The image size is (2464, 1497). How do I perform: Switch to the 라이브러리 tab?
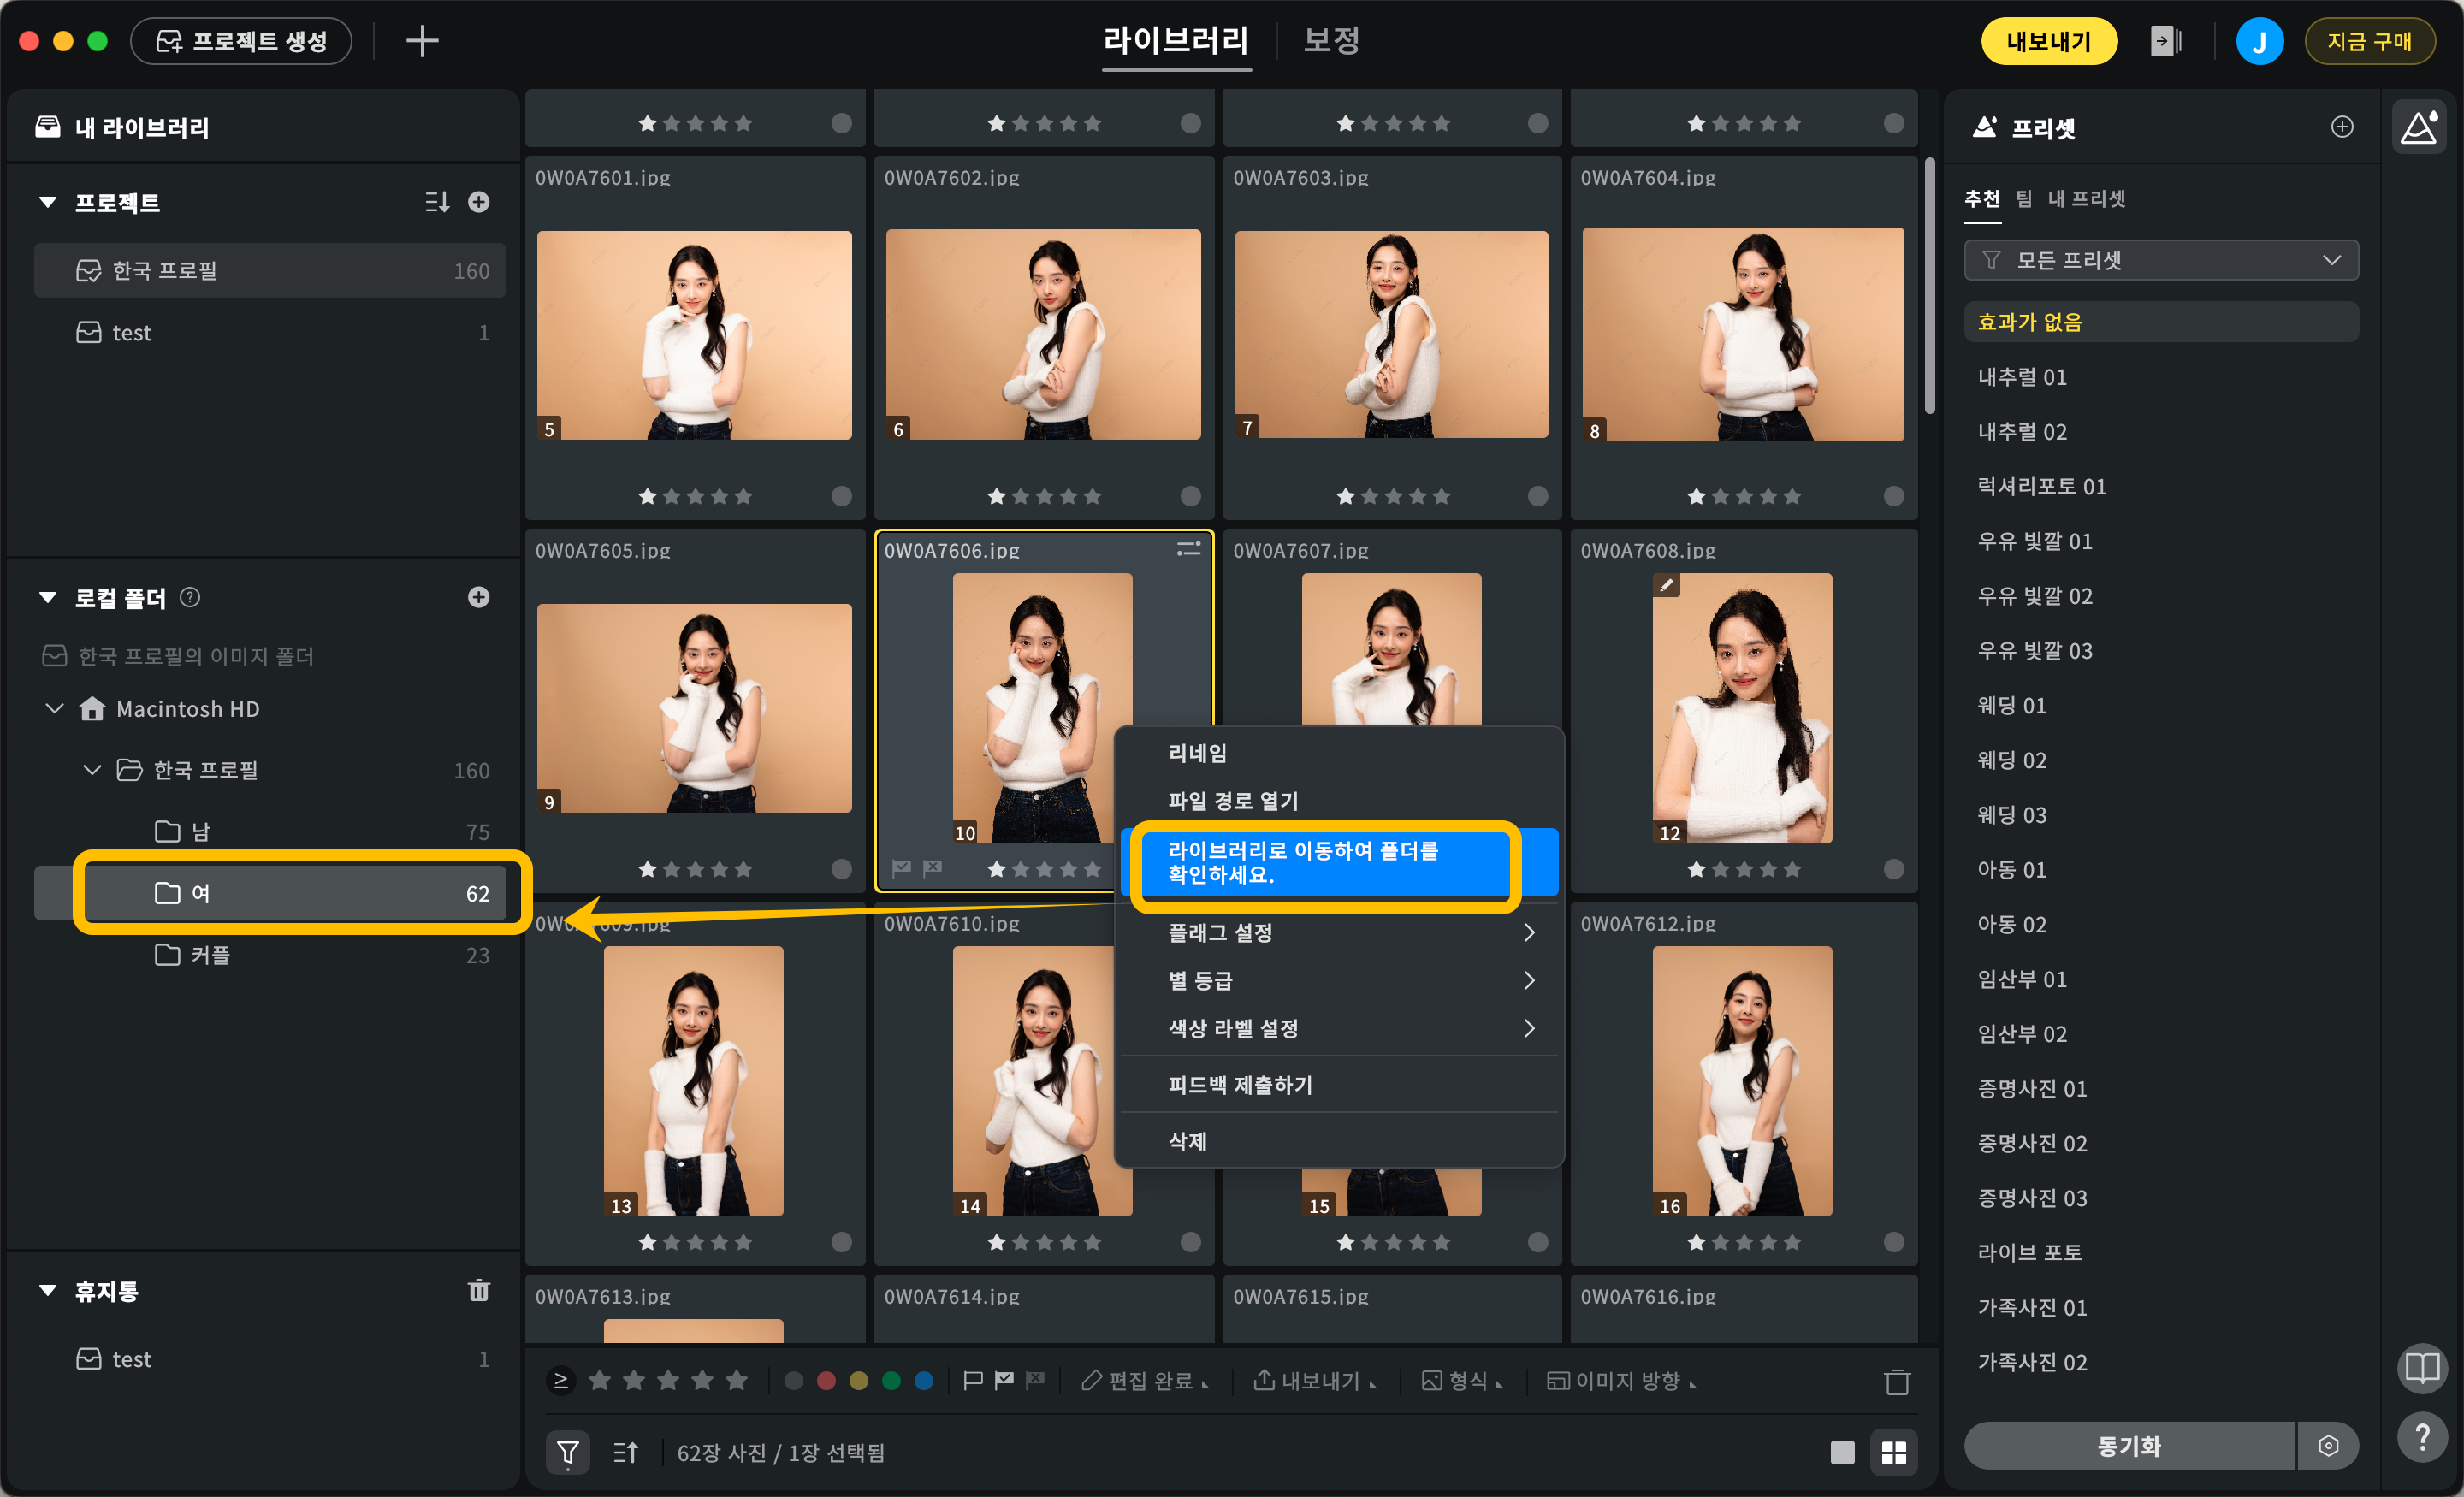(x=1176, y=40)
